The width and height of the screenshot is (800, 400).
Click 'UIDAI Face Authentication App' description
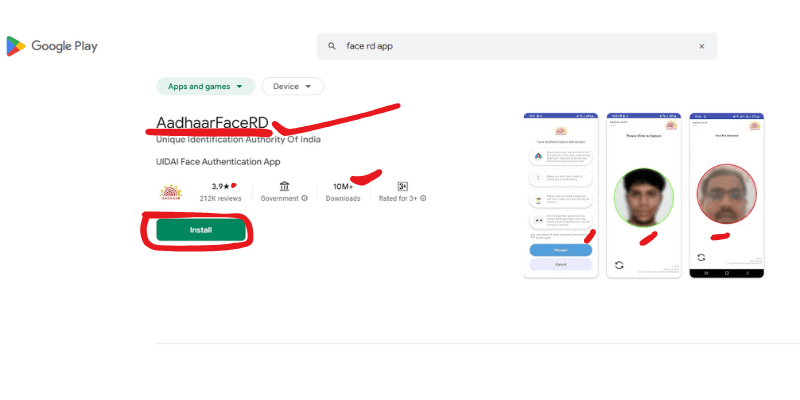[218, 162]
